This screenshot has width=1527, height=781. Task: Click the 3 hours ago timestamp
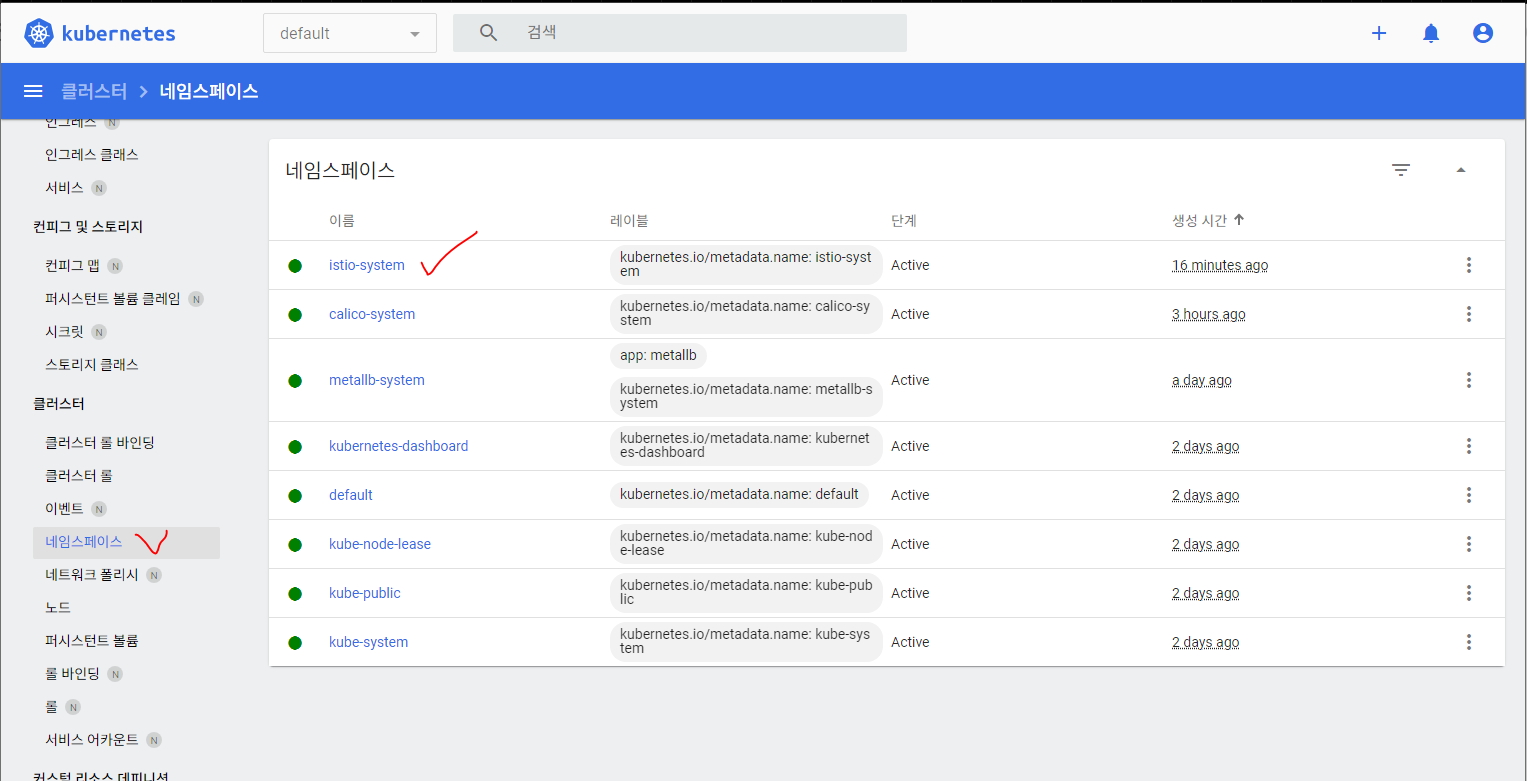[x=1209, y=314]
